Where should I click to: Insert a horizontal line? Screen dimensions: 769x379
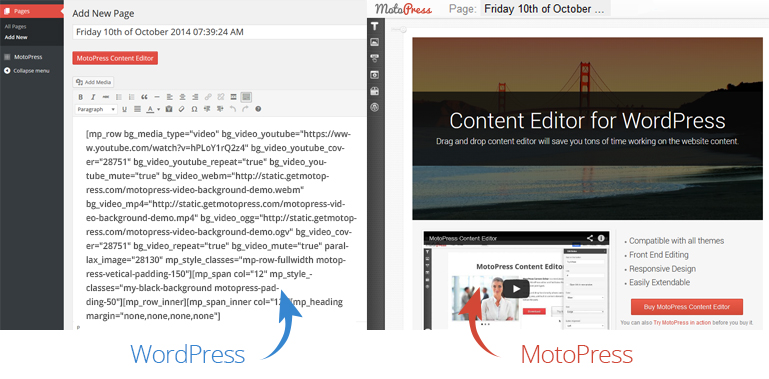click(x=157, y=97)
